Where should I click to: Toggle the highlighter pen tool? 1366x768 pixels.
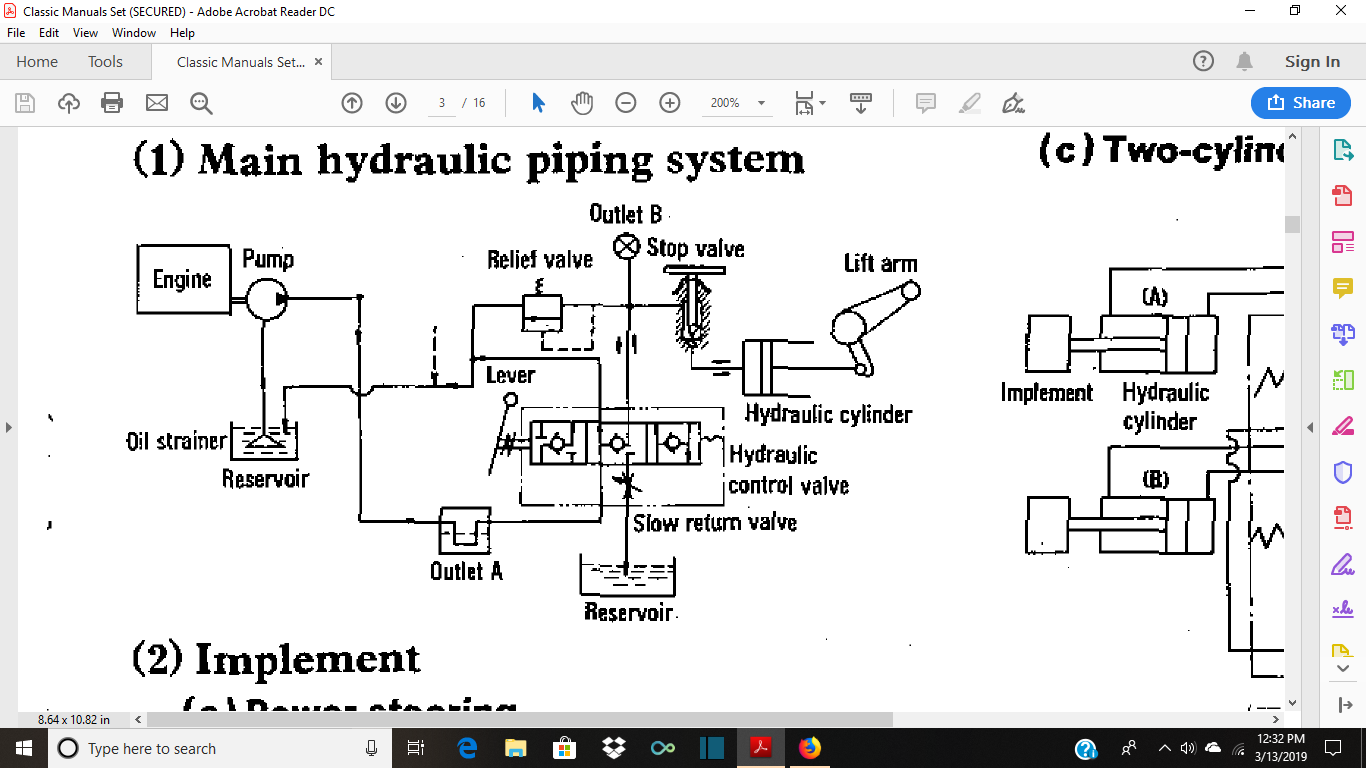tap(969, 103)
